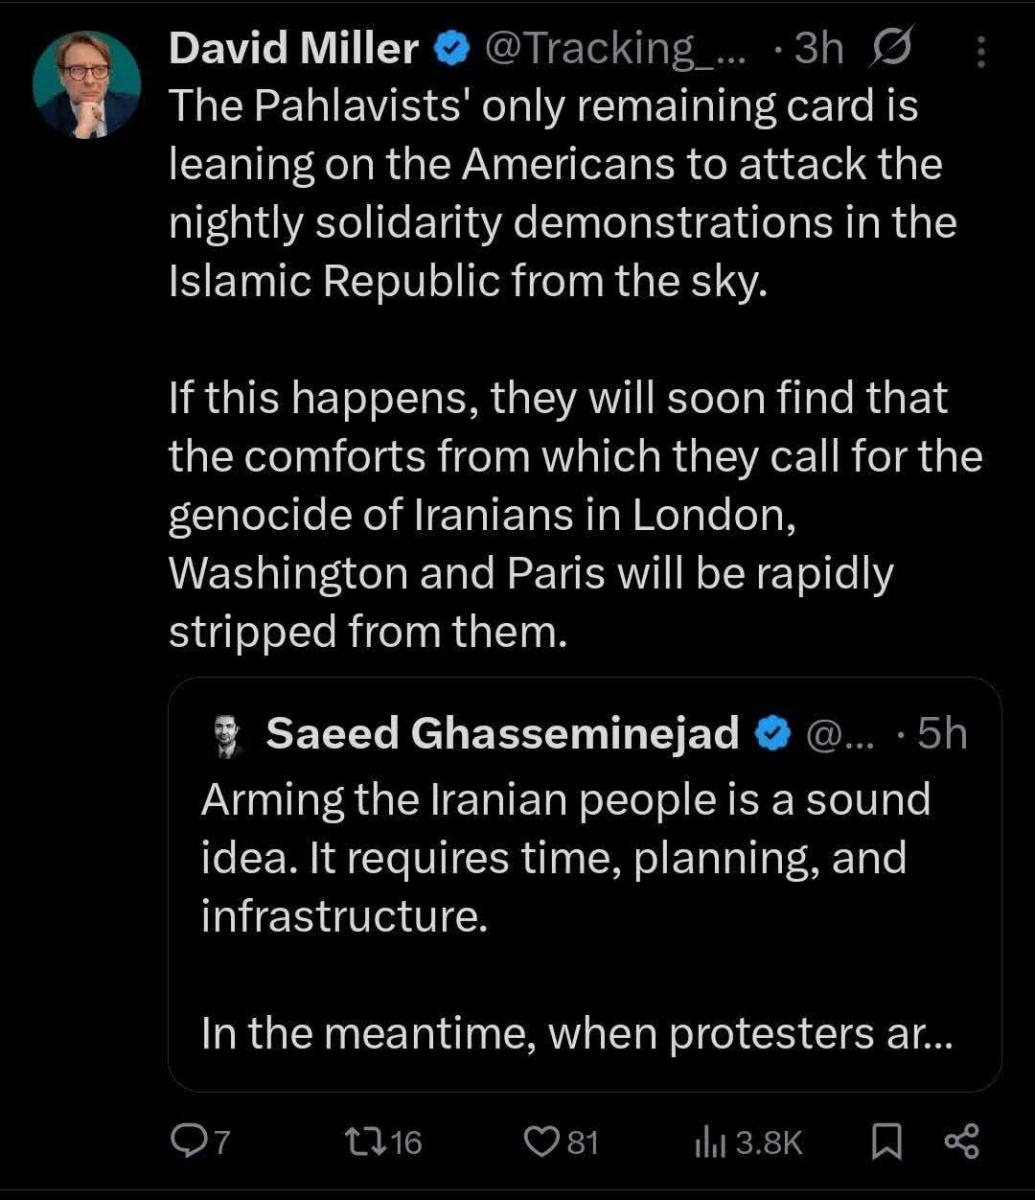The width and height of the screenshot is (1035, 1200).
Task: Open the Grok slash-circle icon
Action: coord(890,48)
